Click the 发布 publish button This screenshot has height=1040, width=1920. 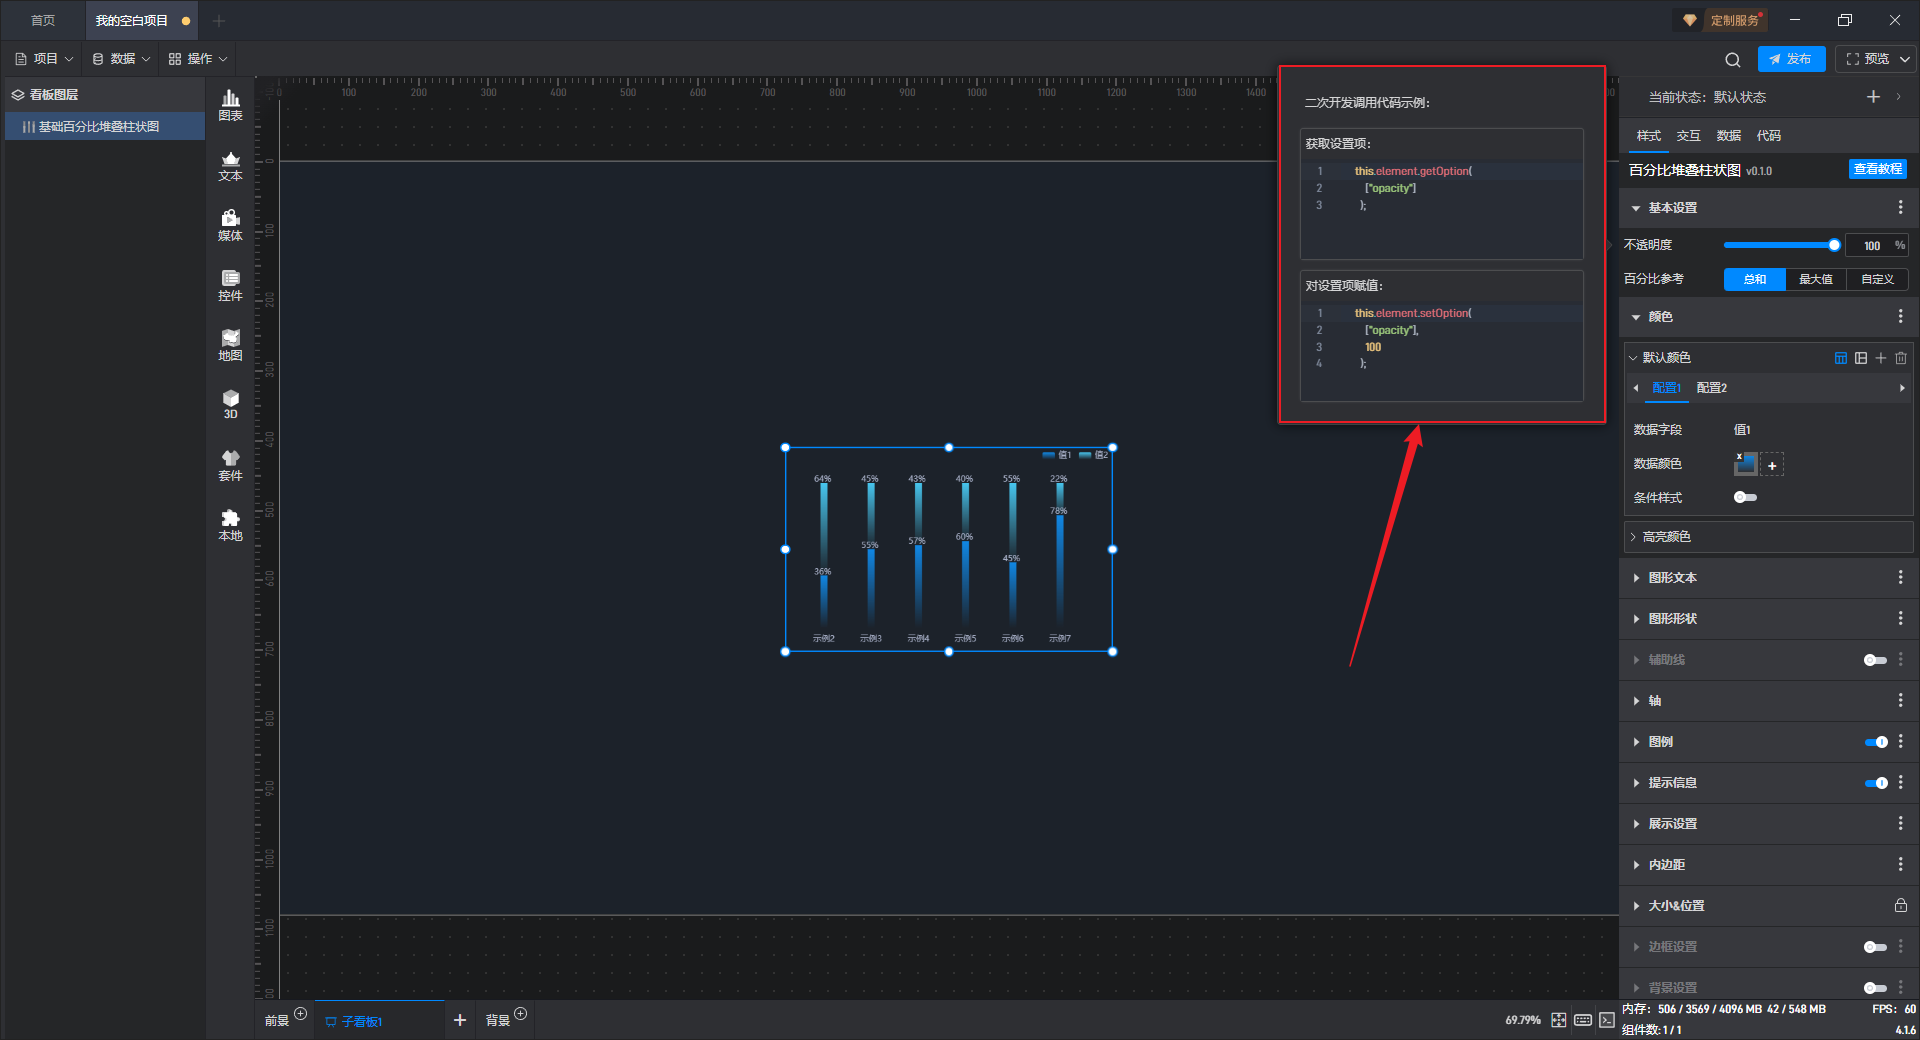(x=1791, y=59)
